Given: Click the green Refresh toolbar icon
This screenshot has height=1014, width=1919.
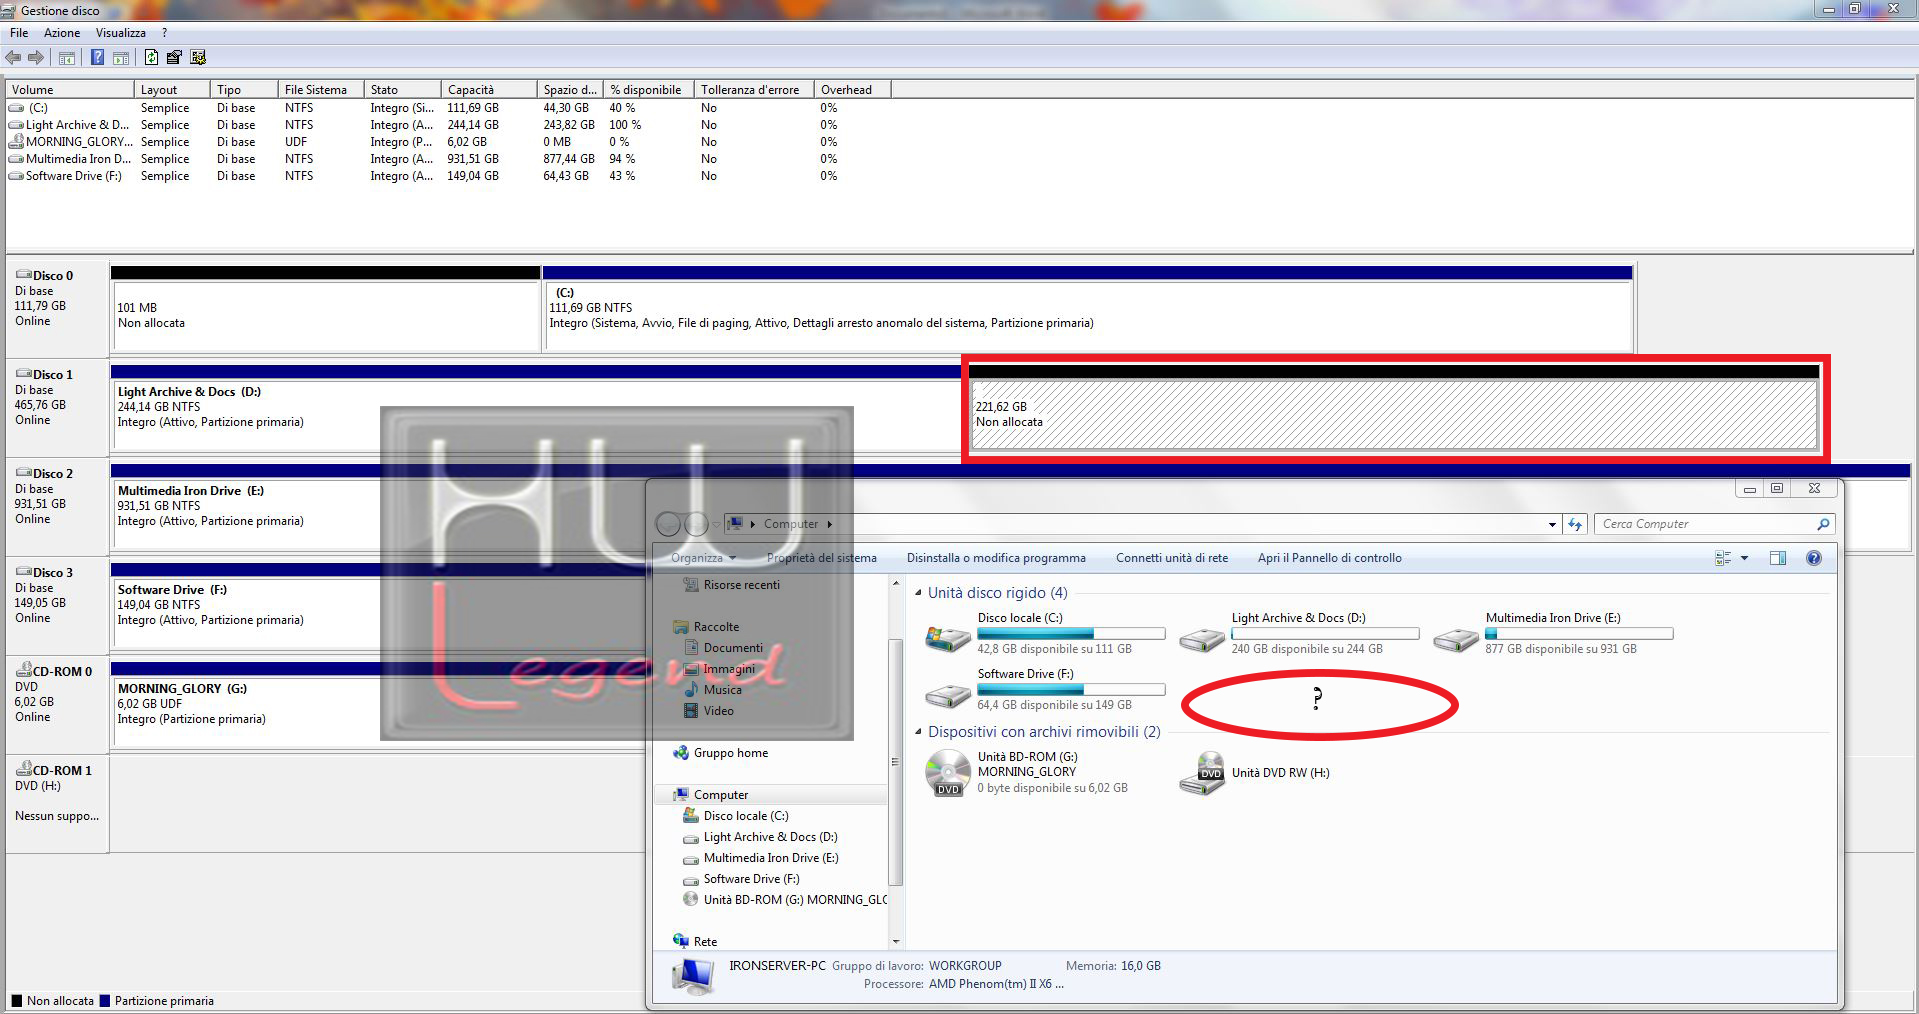Looking at the screenshot, I should tap(151, 57).
